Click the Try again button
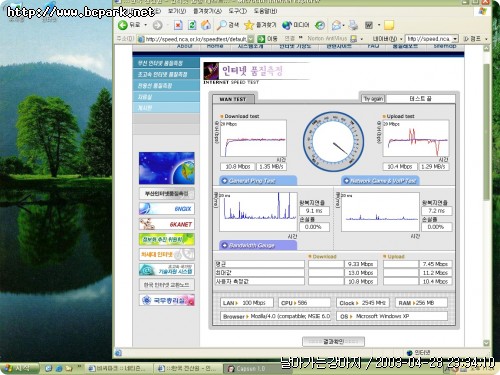 click(373, 99)
